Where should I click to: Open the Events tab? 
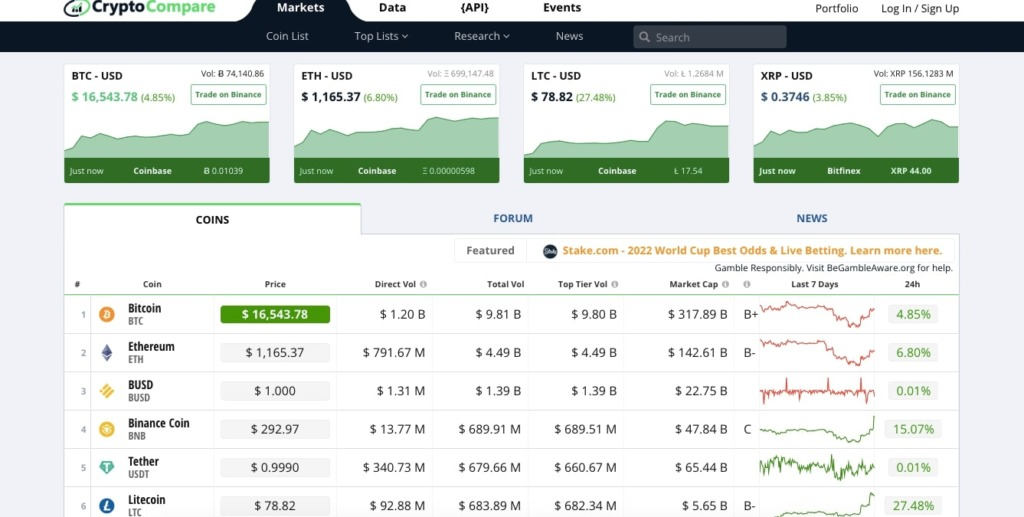pyautogui.click(x=562, y=8)
